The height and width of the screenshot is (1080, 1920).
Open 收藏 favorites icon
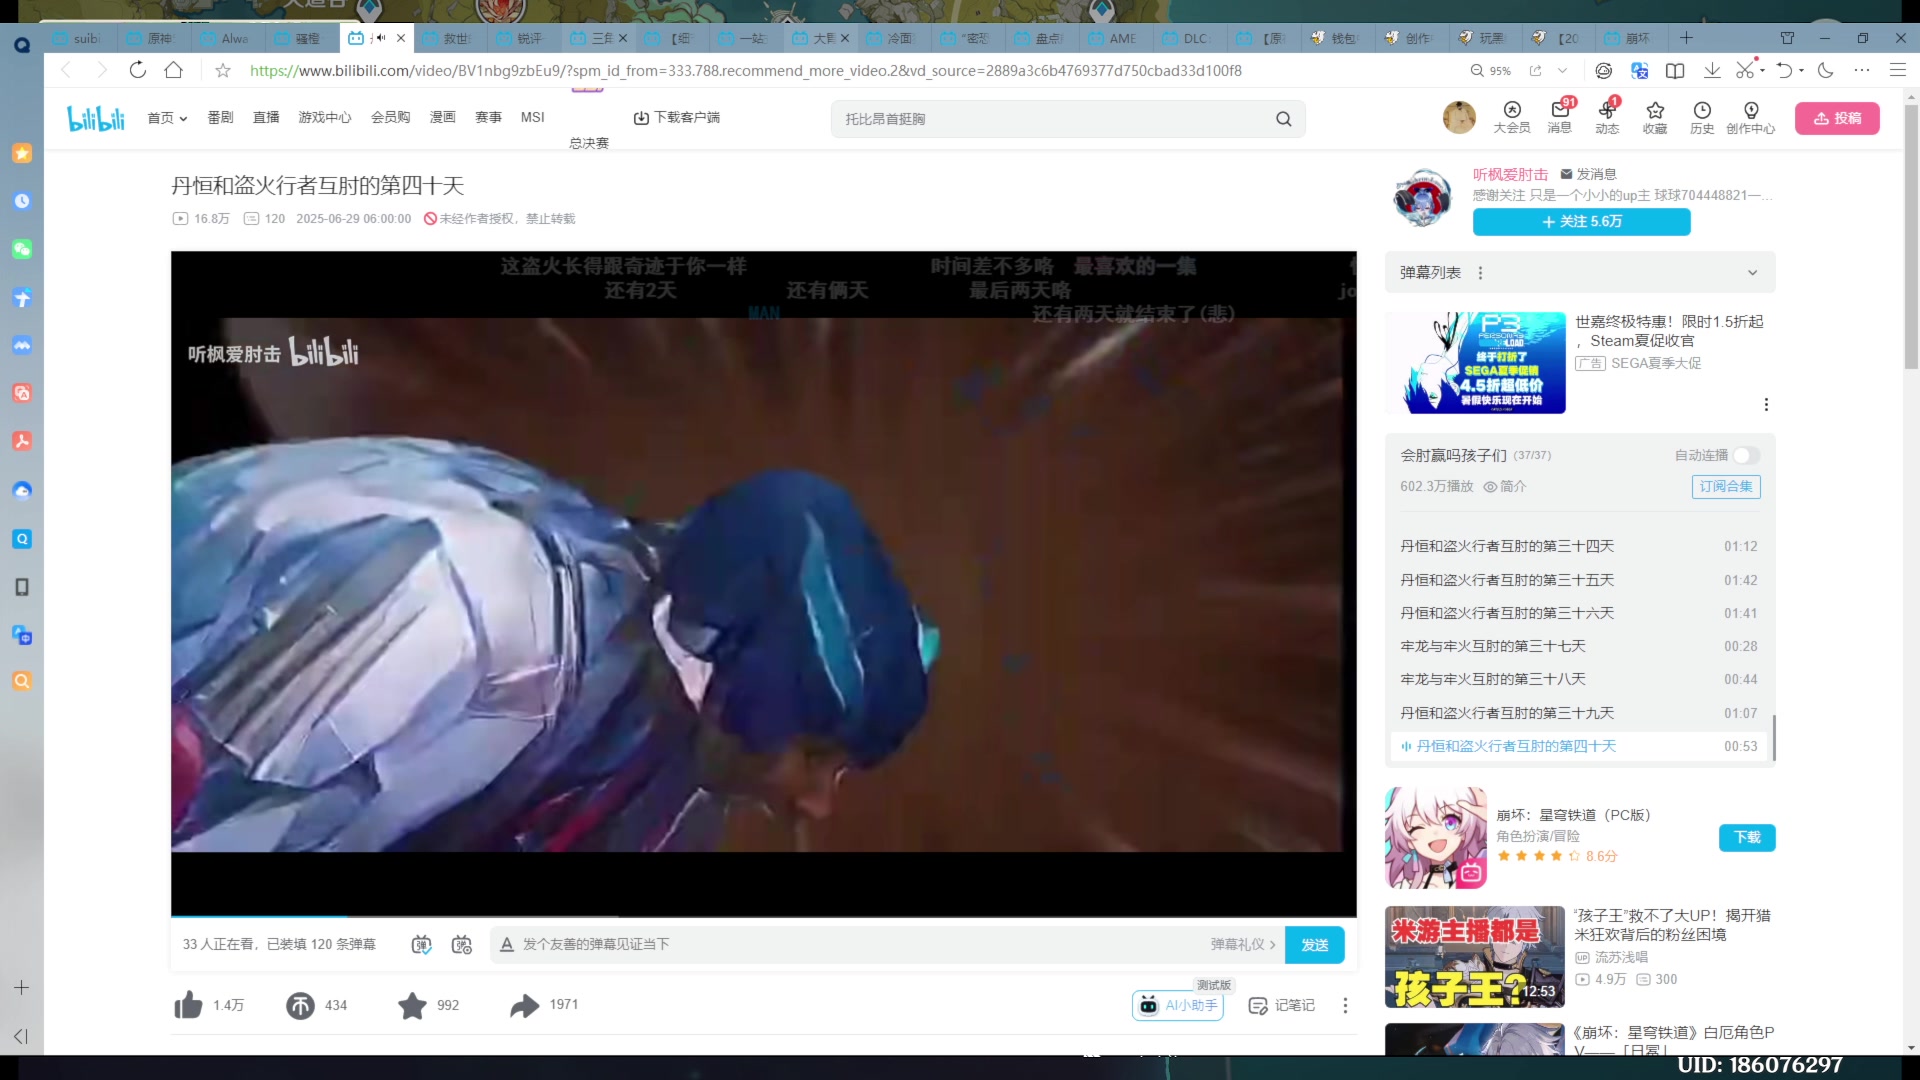point(1655,117)
